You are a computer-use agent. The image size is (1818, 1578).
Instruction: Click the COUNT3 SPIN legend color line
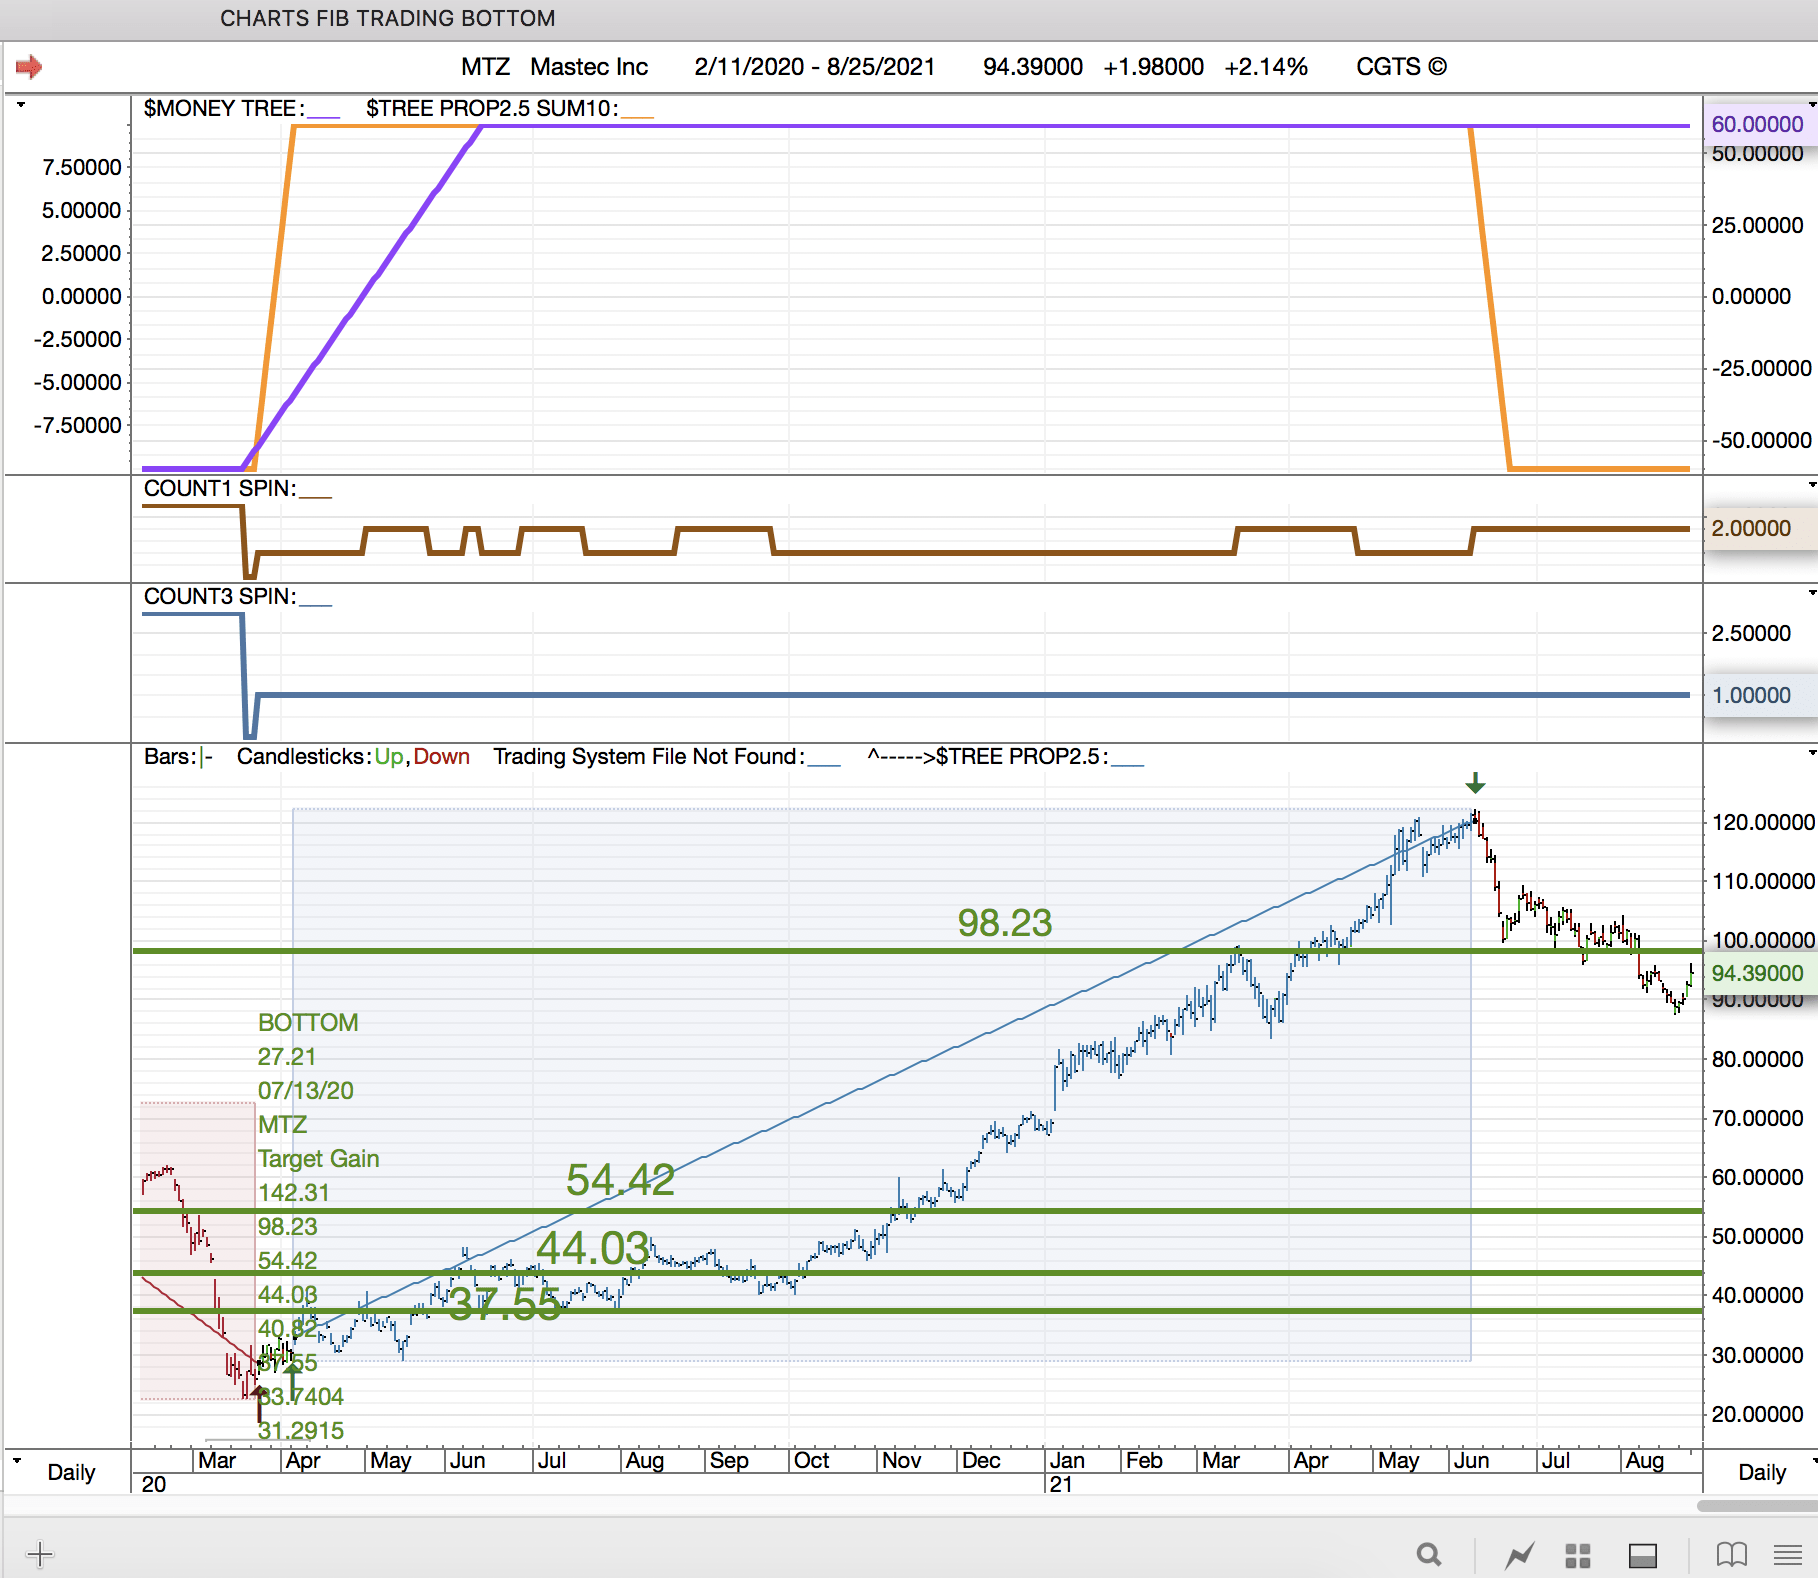coord(315,604)
